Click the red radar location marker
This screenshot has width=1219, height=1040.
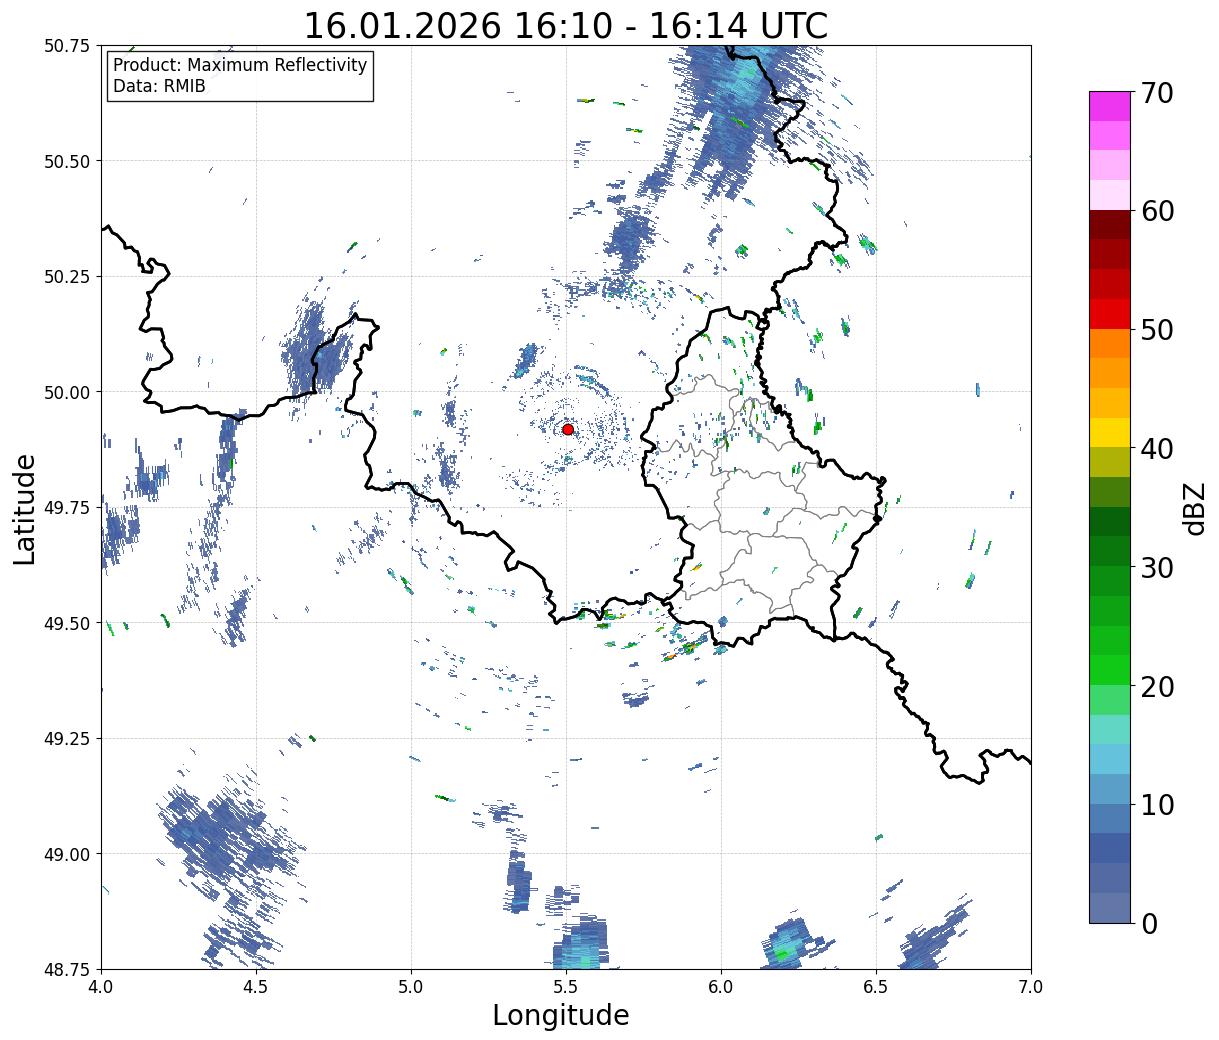pyautogui.click(x=568, y=429)
